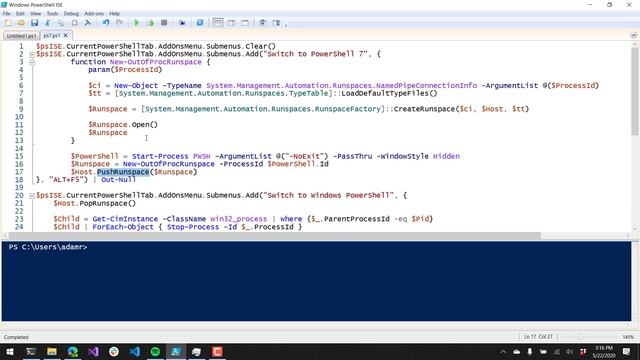Click Get-CimInstance on line 23

pos(125,219)
